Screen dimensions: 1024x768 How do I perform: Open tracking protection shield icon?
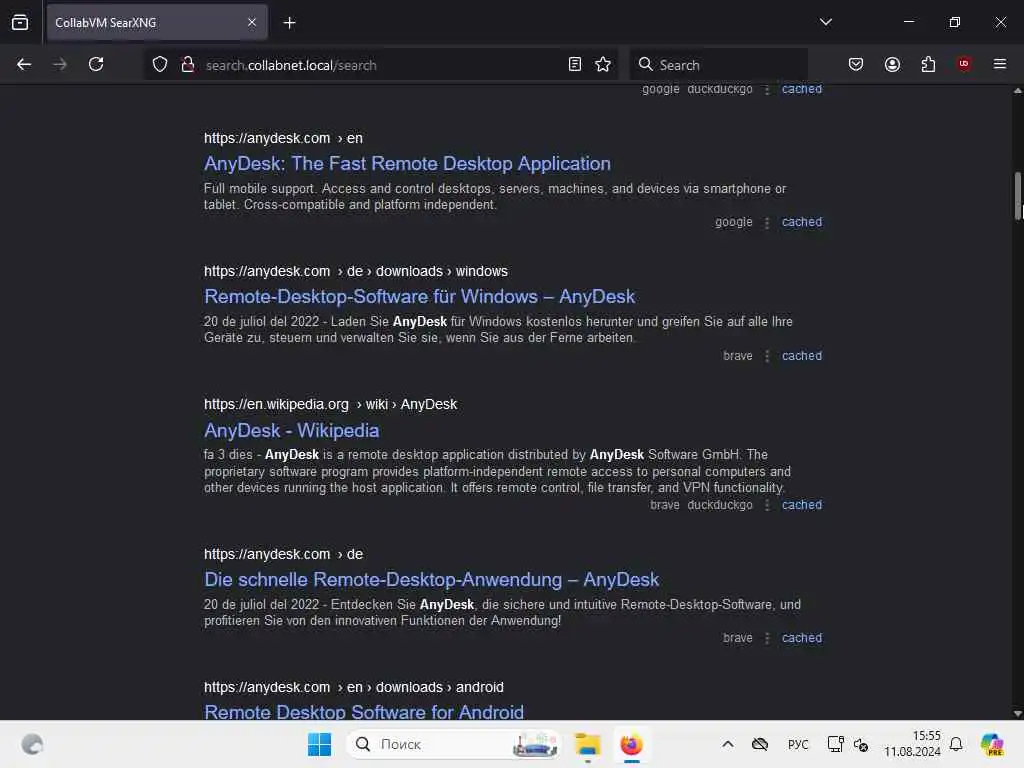[160, 65]
